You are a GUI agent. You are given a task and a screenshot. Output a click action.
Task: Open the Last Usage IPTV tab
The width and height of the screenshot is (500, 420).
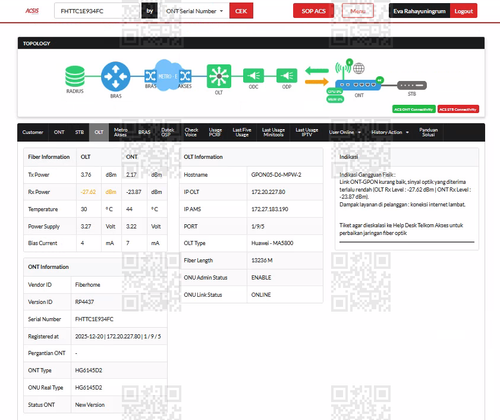(307, 132)
